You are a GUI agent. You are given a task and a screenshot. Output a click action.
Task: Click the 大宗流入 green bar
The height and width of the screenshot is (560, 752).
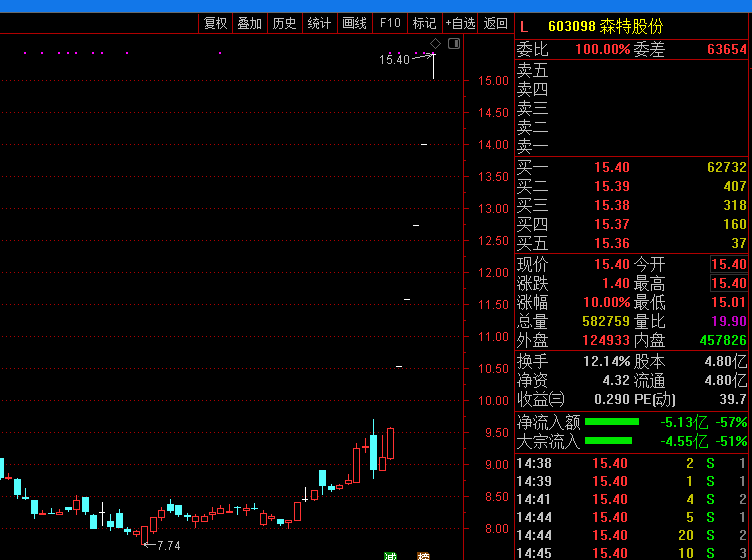[608, 441]
